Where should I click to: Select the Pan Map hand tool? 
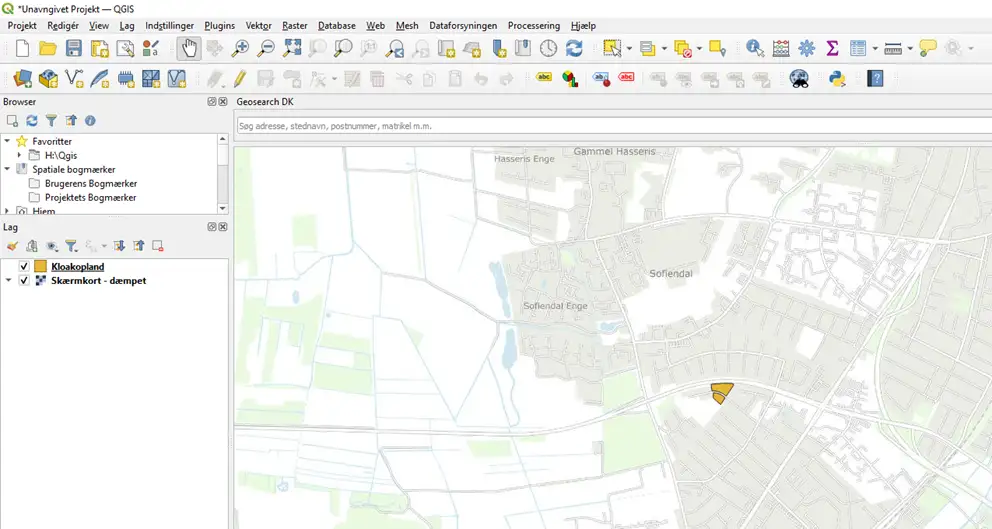tap(189, 48)
